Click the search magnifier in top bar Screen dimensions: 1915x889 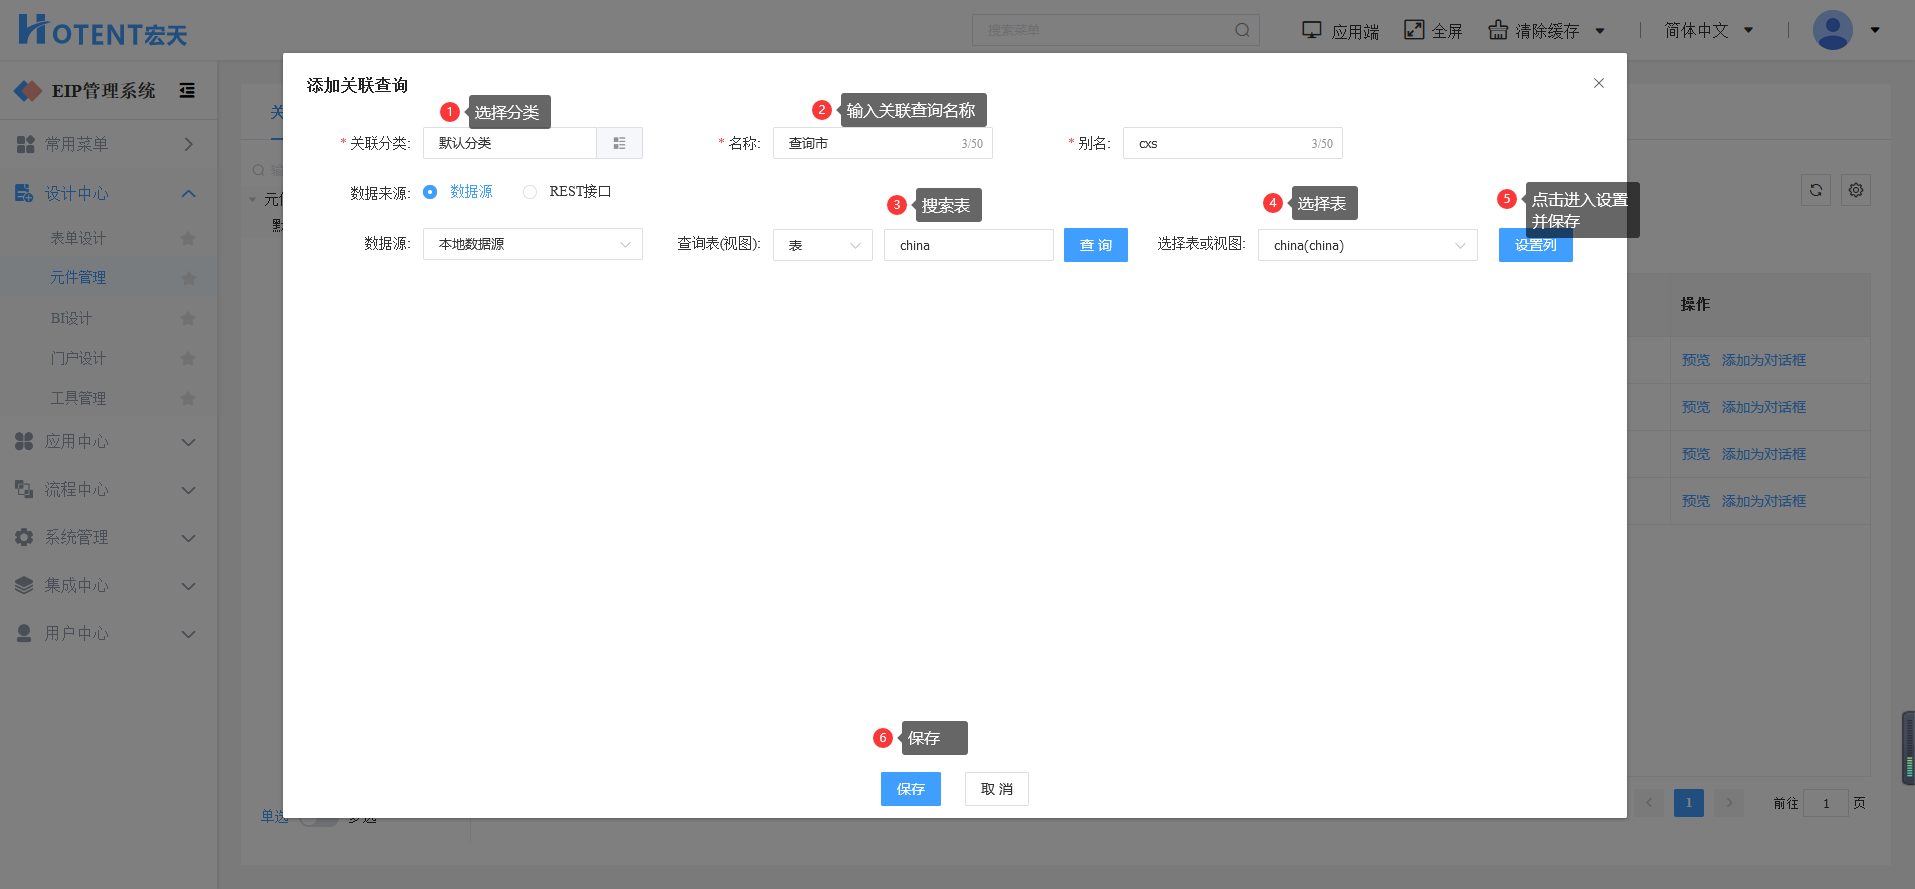tap(1242, 30)
